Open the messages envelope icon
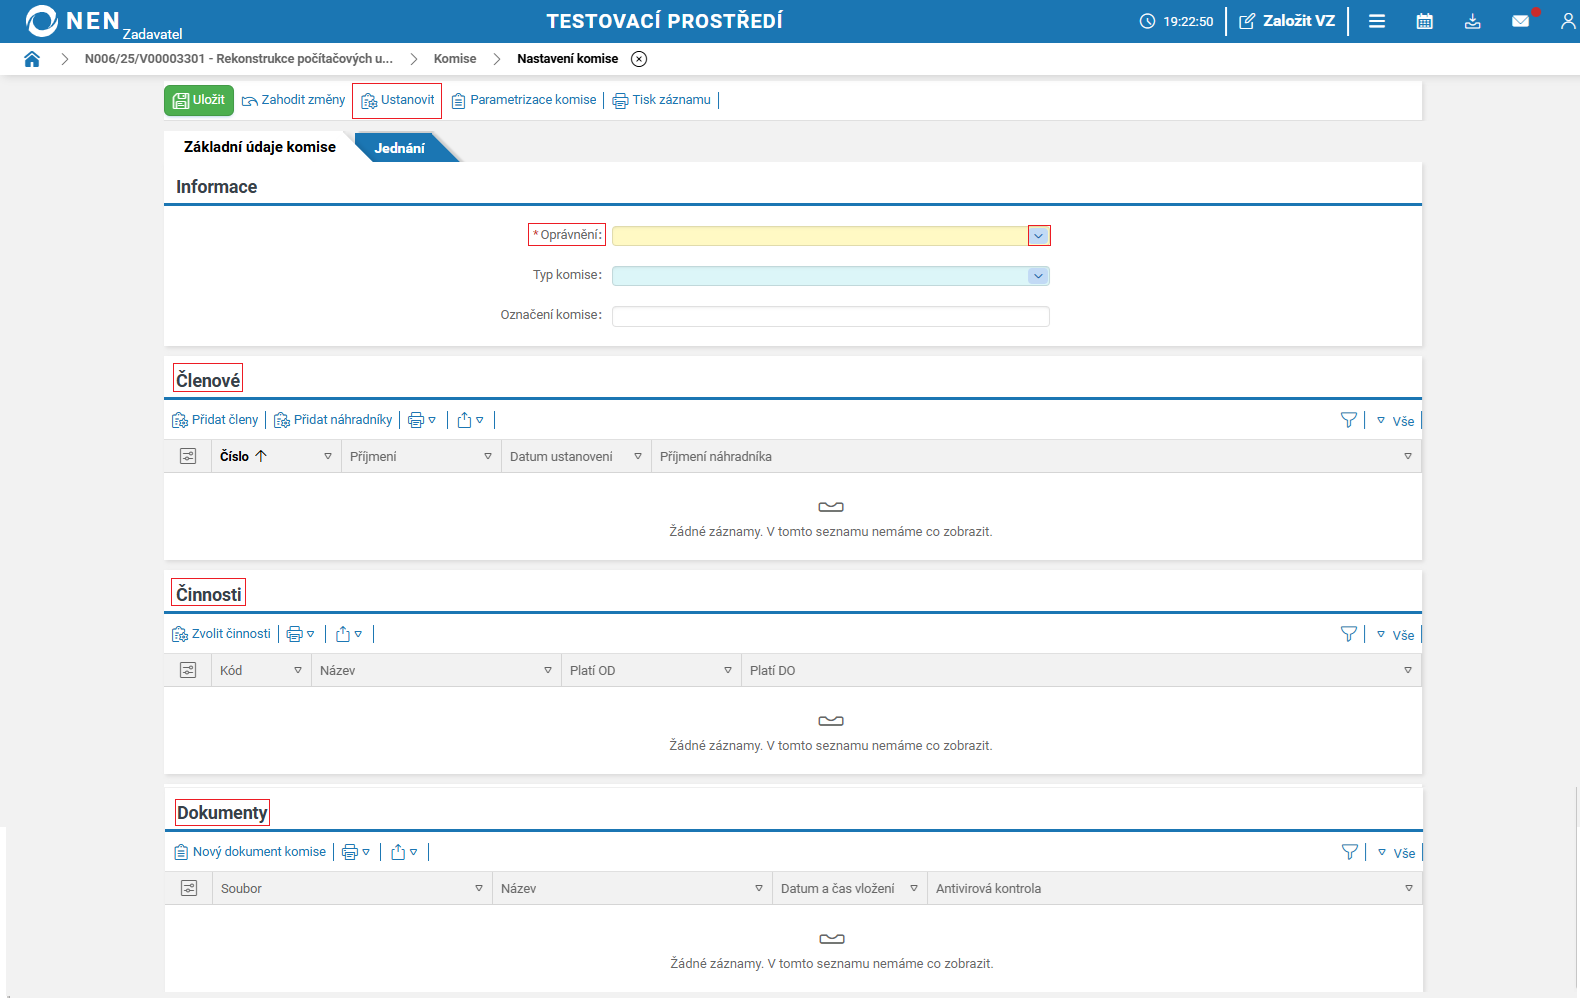Screen dimensions: 1580x998 (1520, 21)
